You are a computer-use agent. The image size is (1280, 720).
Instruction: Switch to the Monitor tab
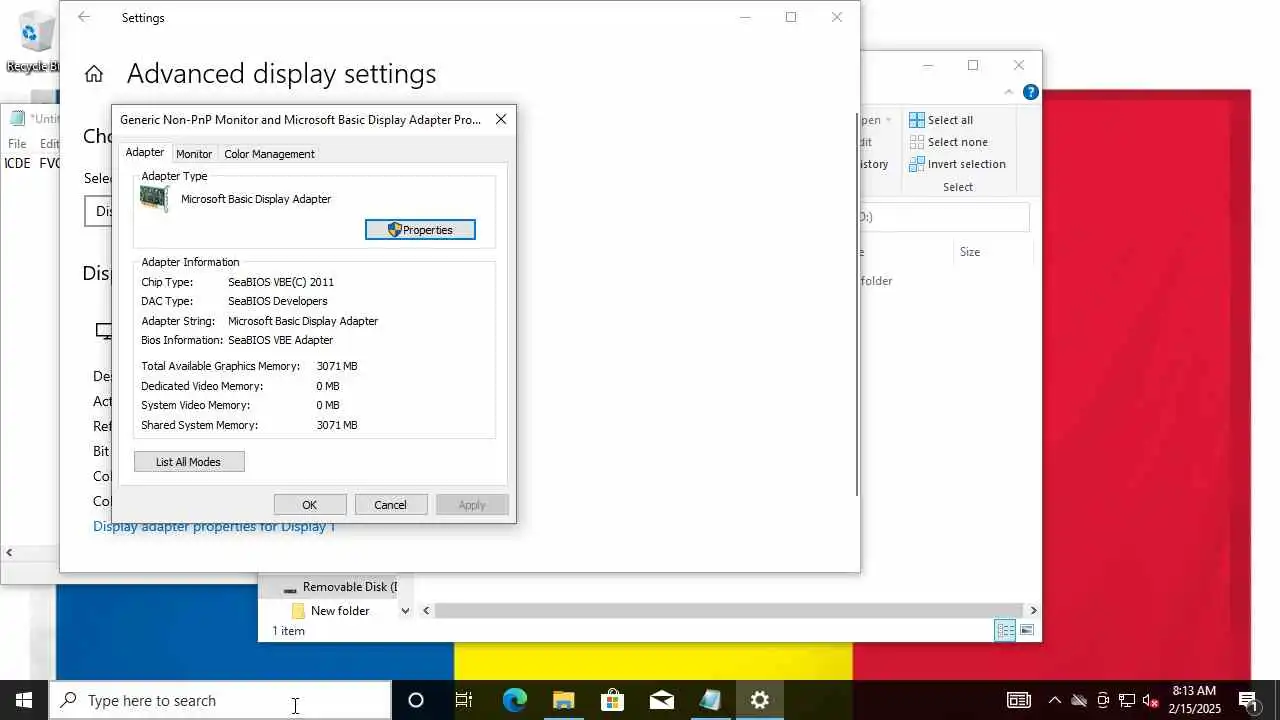194,154
